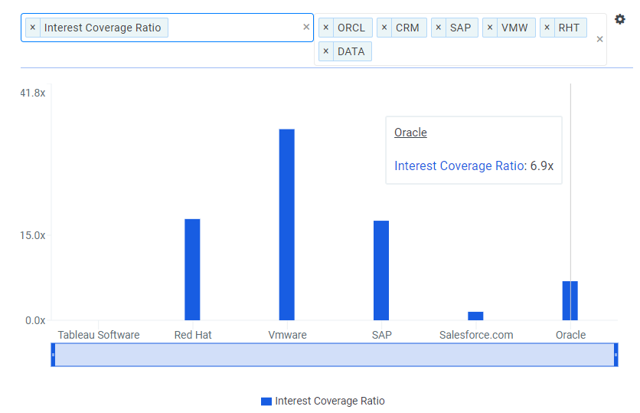Remove the CRM ticker tag
Screen dimensions: 640x413
(384, 28)
